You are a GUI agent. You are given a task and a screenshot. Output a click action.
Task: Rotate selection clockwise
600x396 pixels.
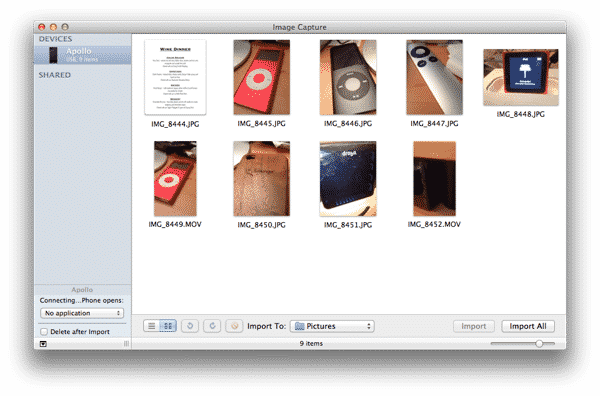[212, 326]
